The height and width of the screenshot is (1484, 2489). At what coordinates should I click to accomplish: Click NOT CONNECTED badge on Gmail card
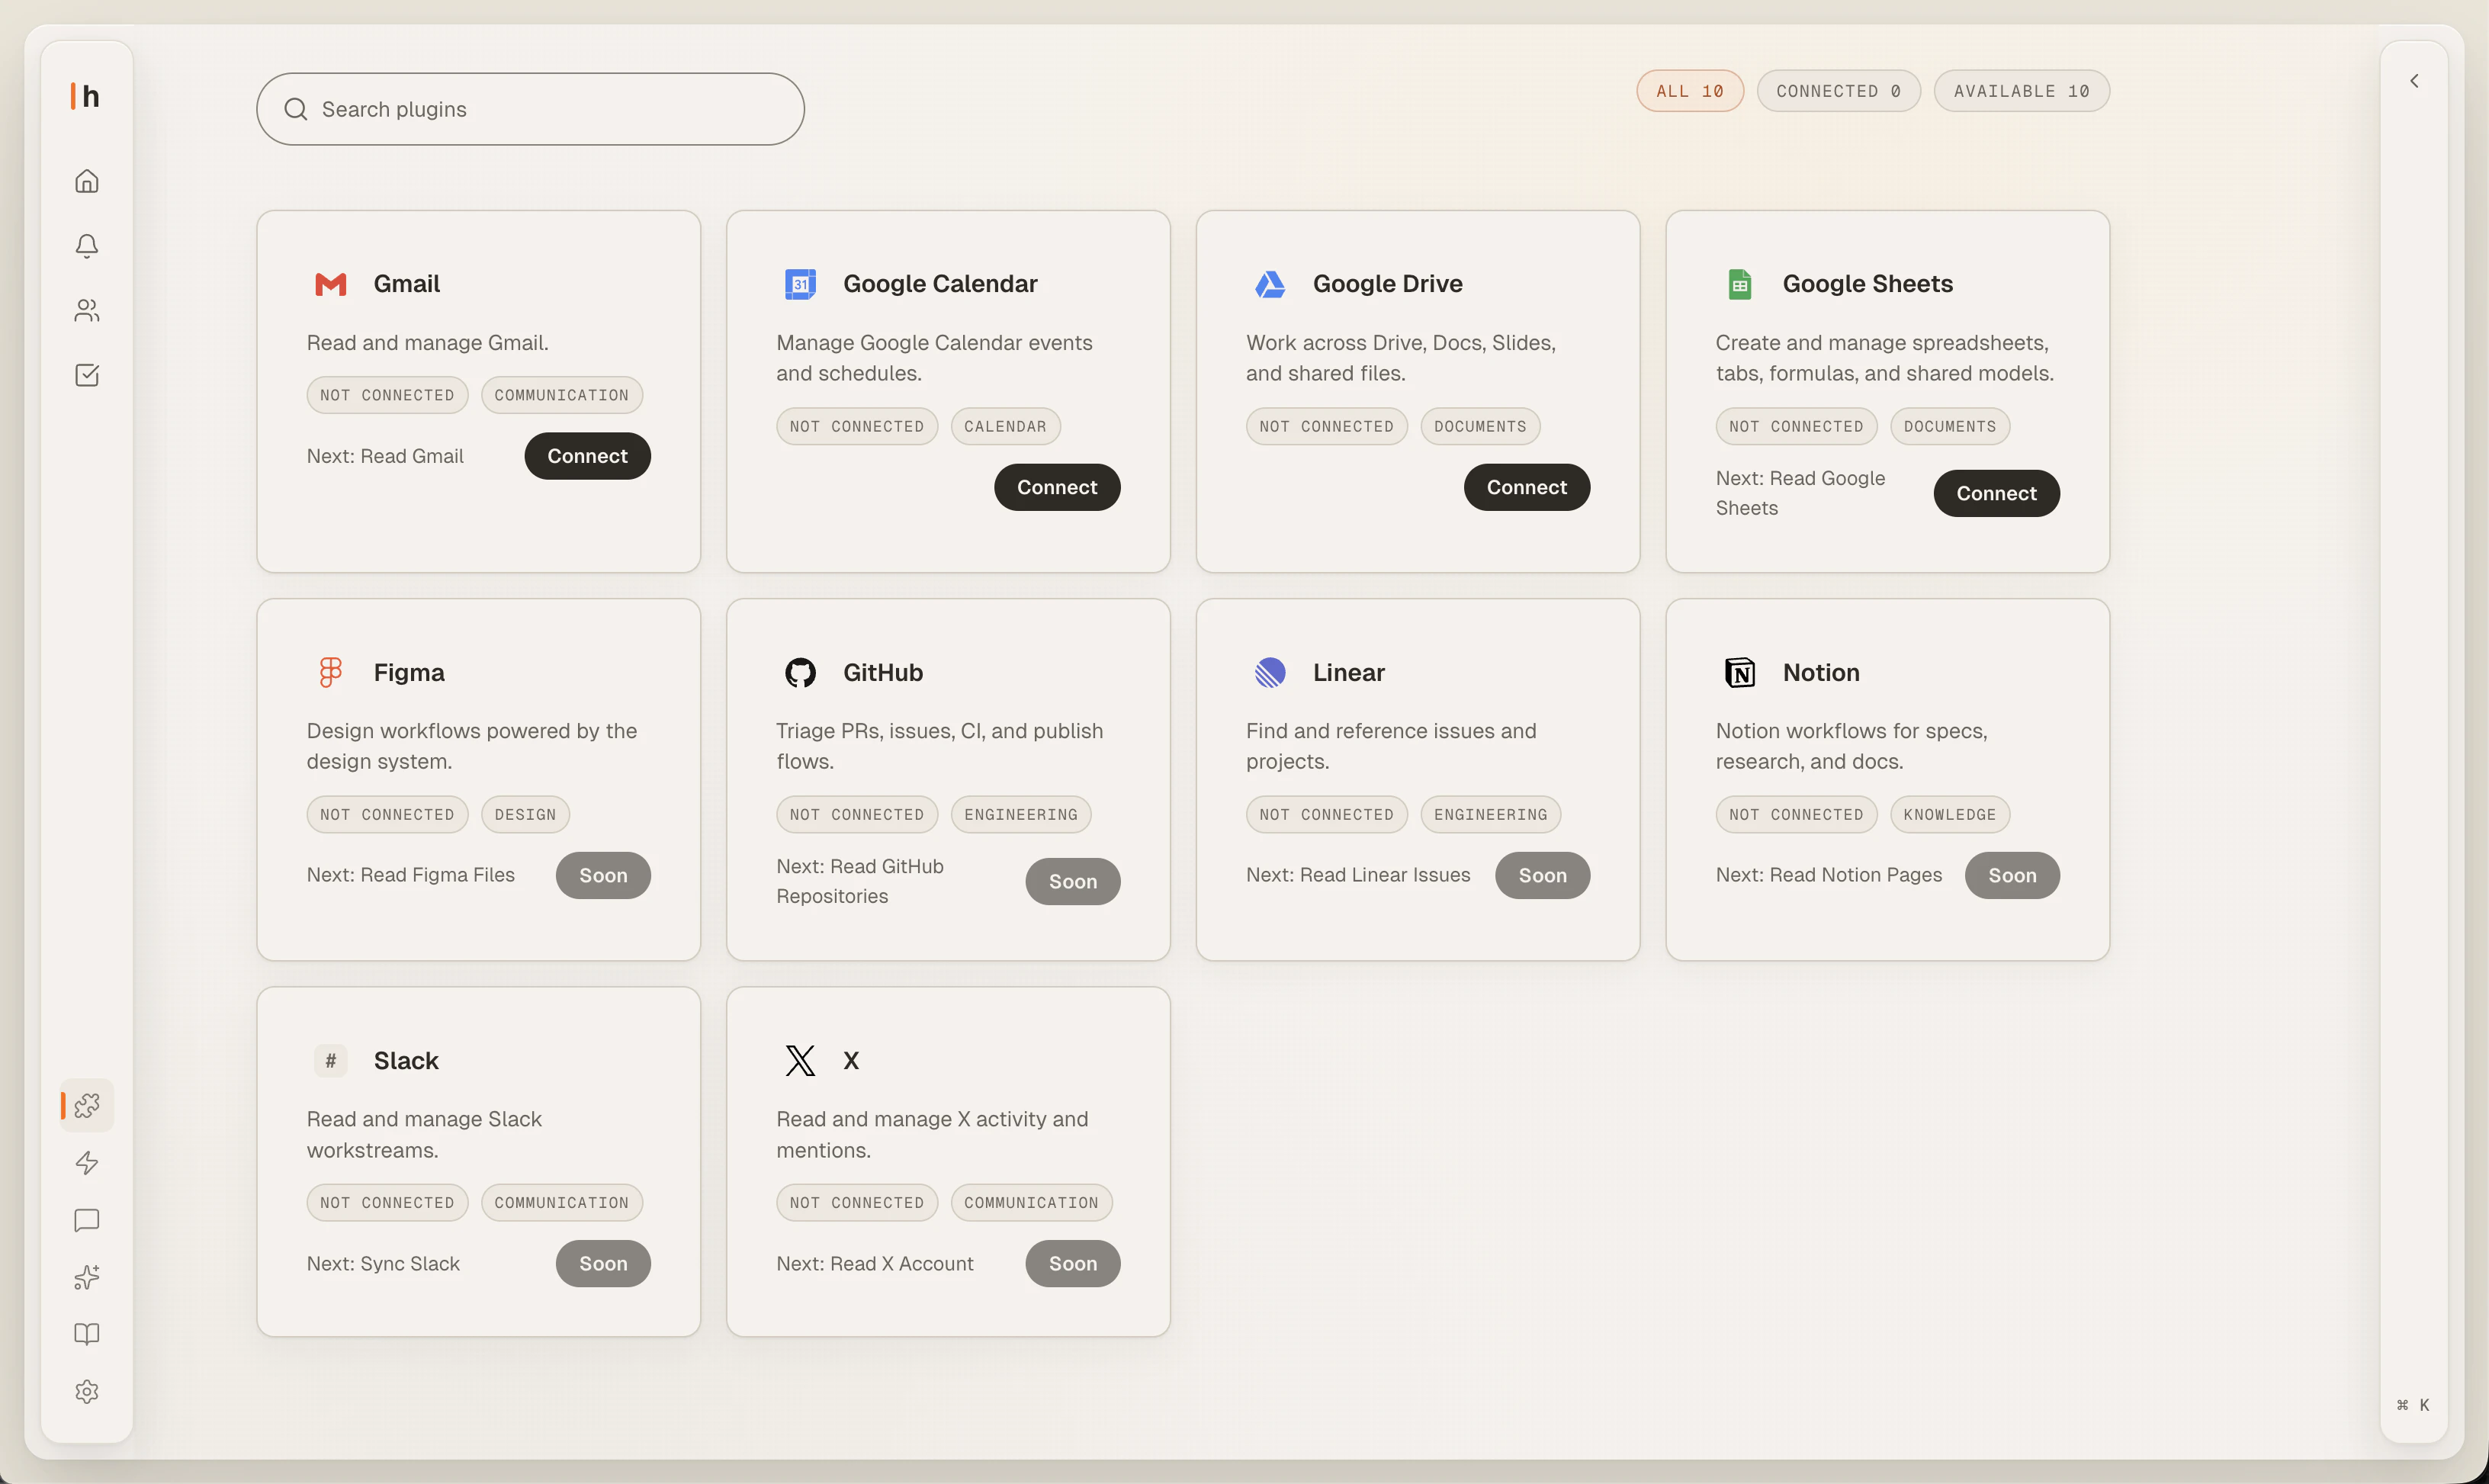point(387,395)
